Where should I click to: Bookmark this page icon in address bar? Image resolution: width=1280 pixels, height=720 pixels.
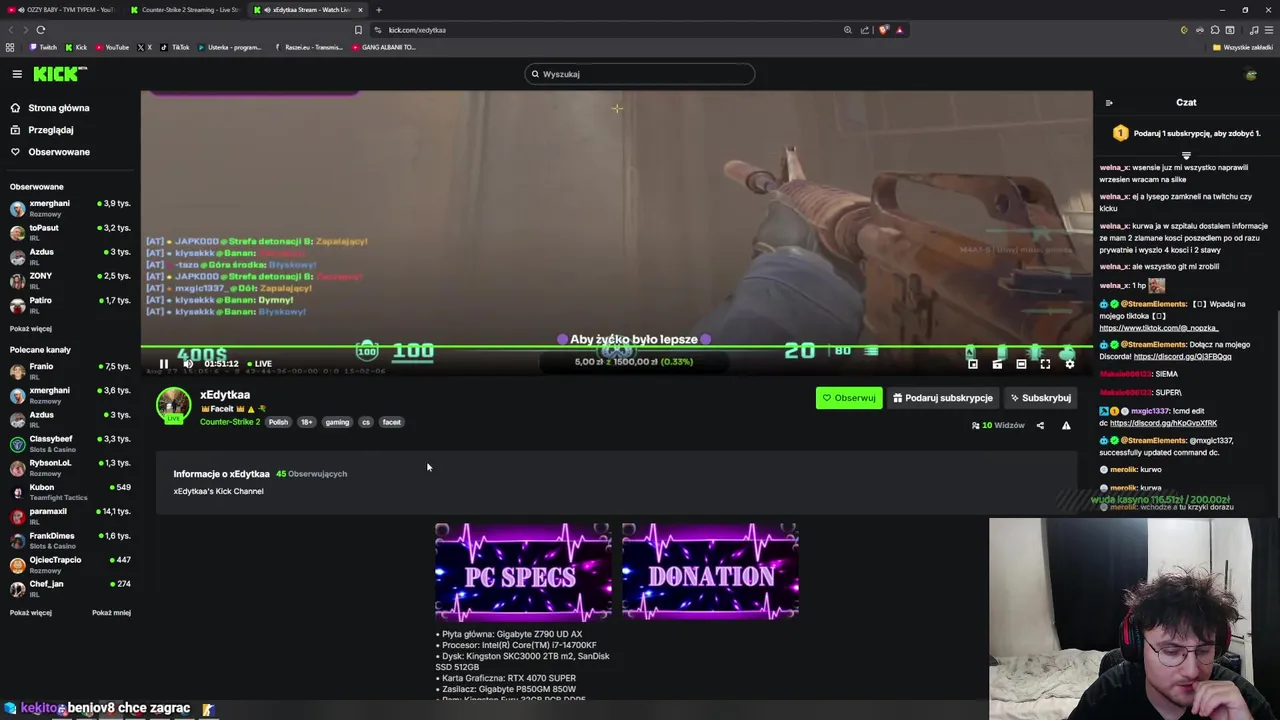click(358, 30)
